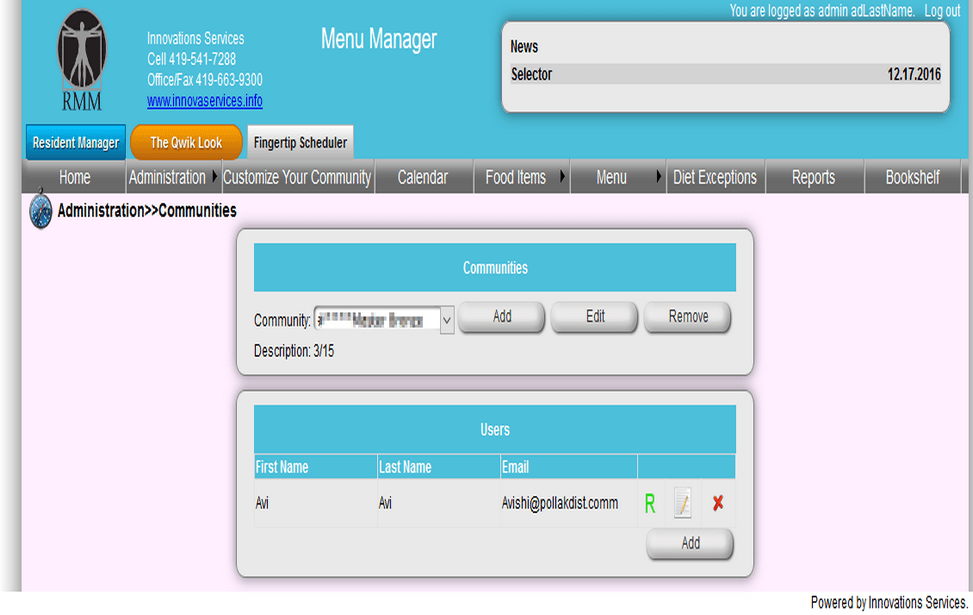Viewport: 973px width, 615px height.
Task: Click Remove in the Communities panel
Action: [x=687, y=317]
